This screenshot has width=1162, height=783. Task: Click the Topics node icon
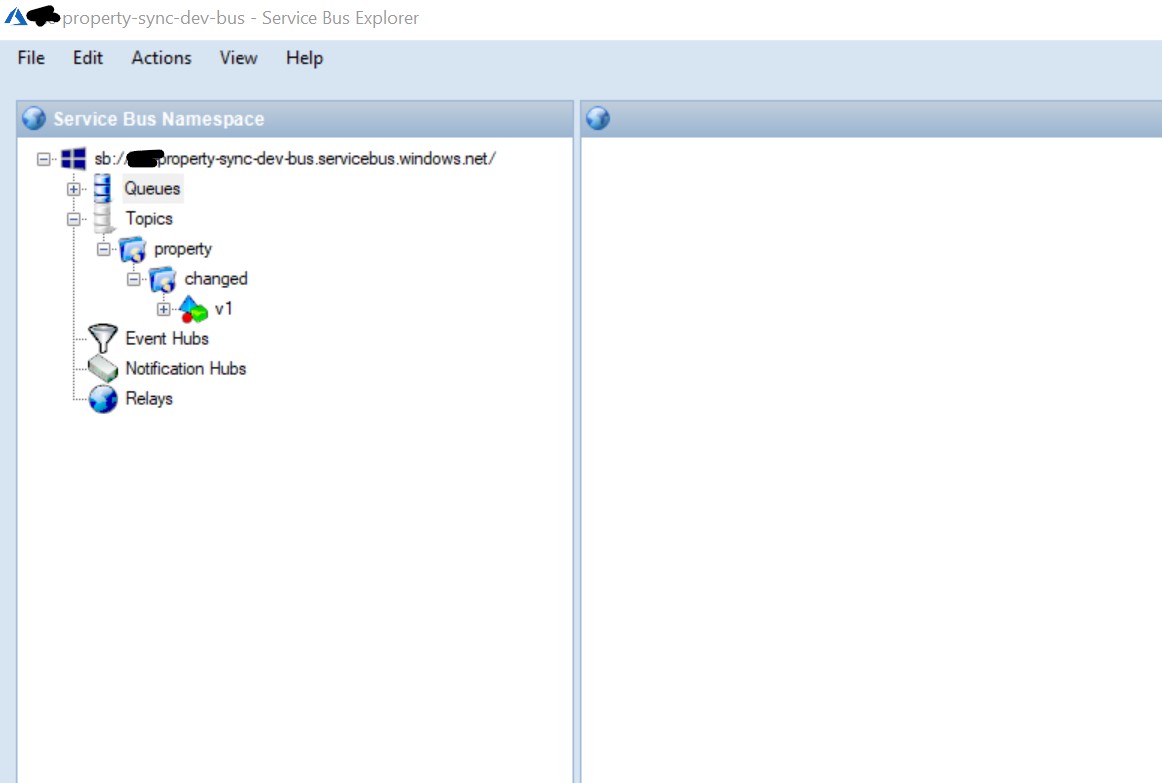[102, 219]
